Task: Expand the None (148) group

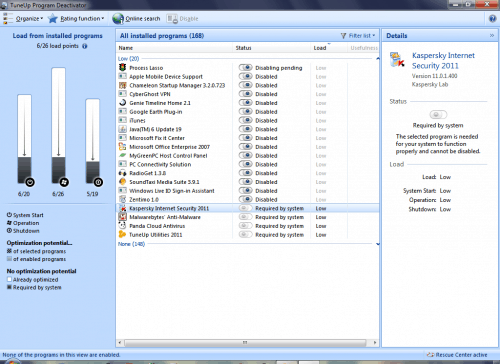Action: 378,244
